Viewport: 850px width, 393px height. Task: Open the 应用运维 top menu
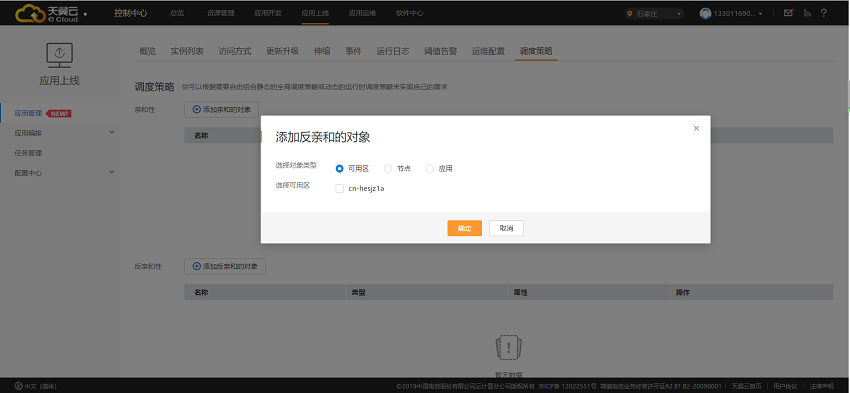pos(362,14)
